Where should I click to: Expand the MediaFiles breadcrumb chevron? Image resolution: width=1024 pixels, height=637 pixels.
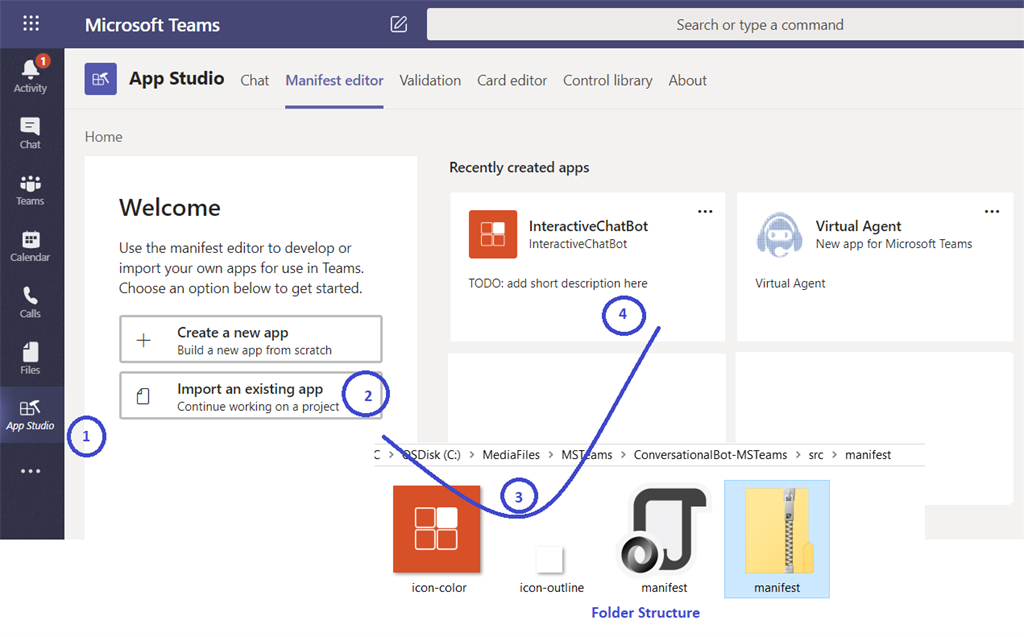[551, 455]
